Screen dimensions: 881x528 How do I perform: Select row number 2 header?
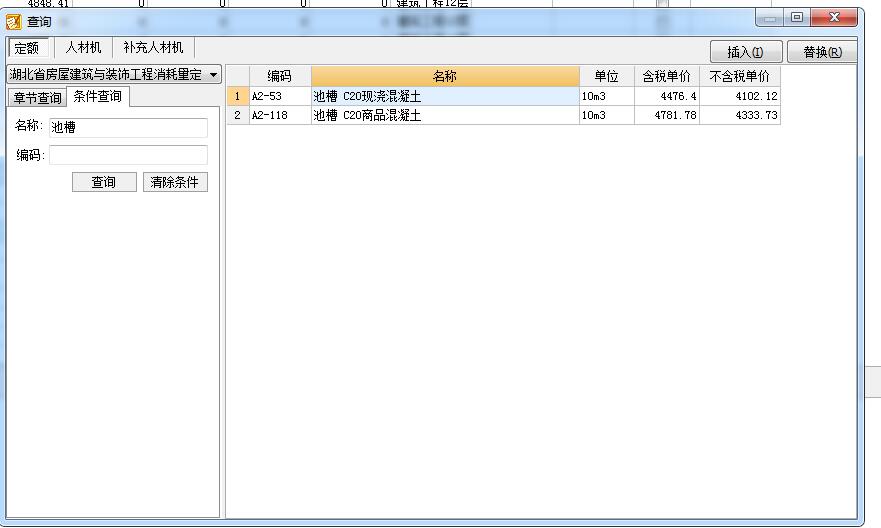[x=238, y=115]
